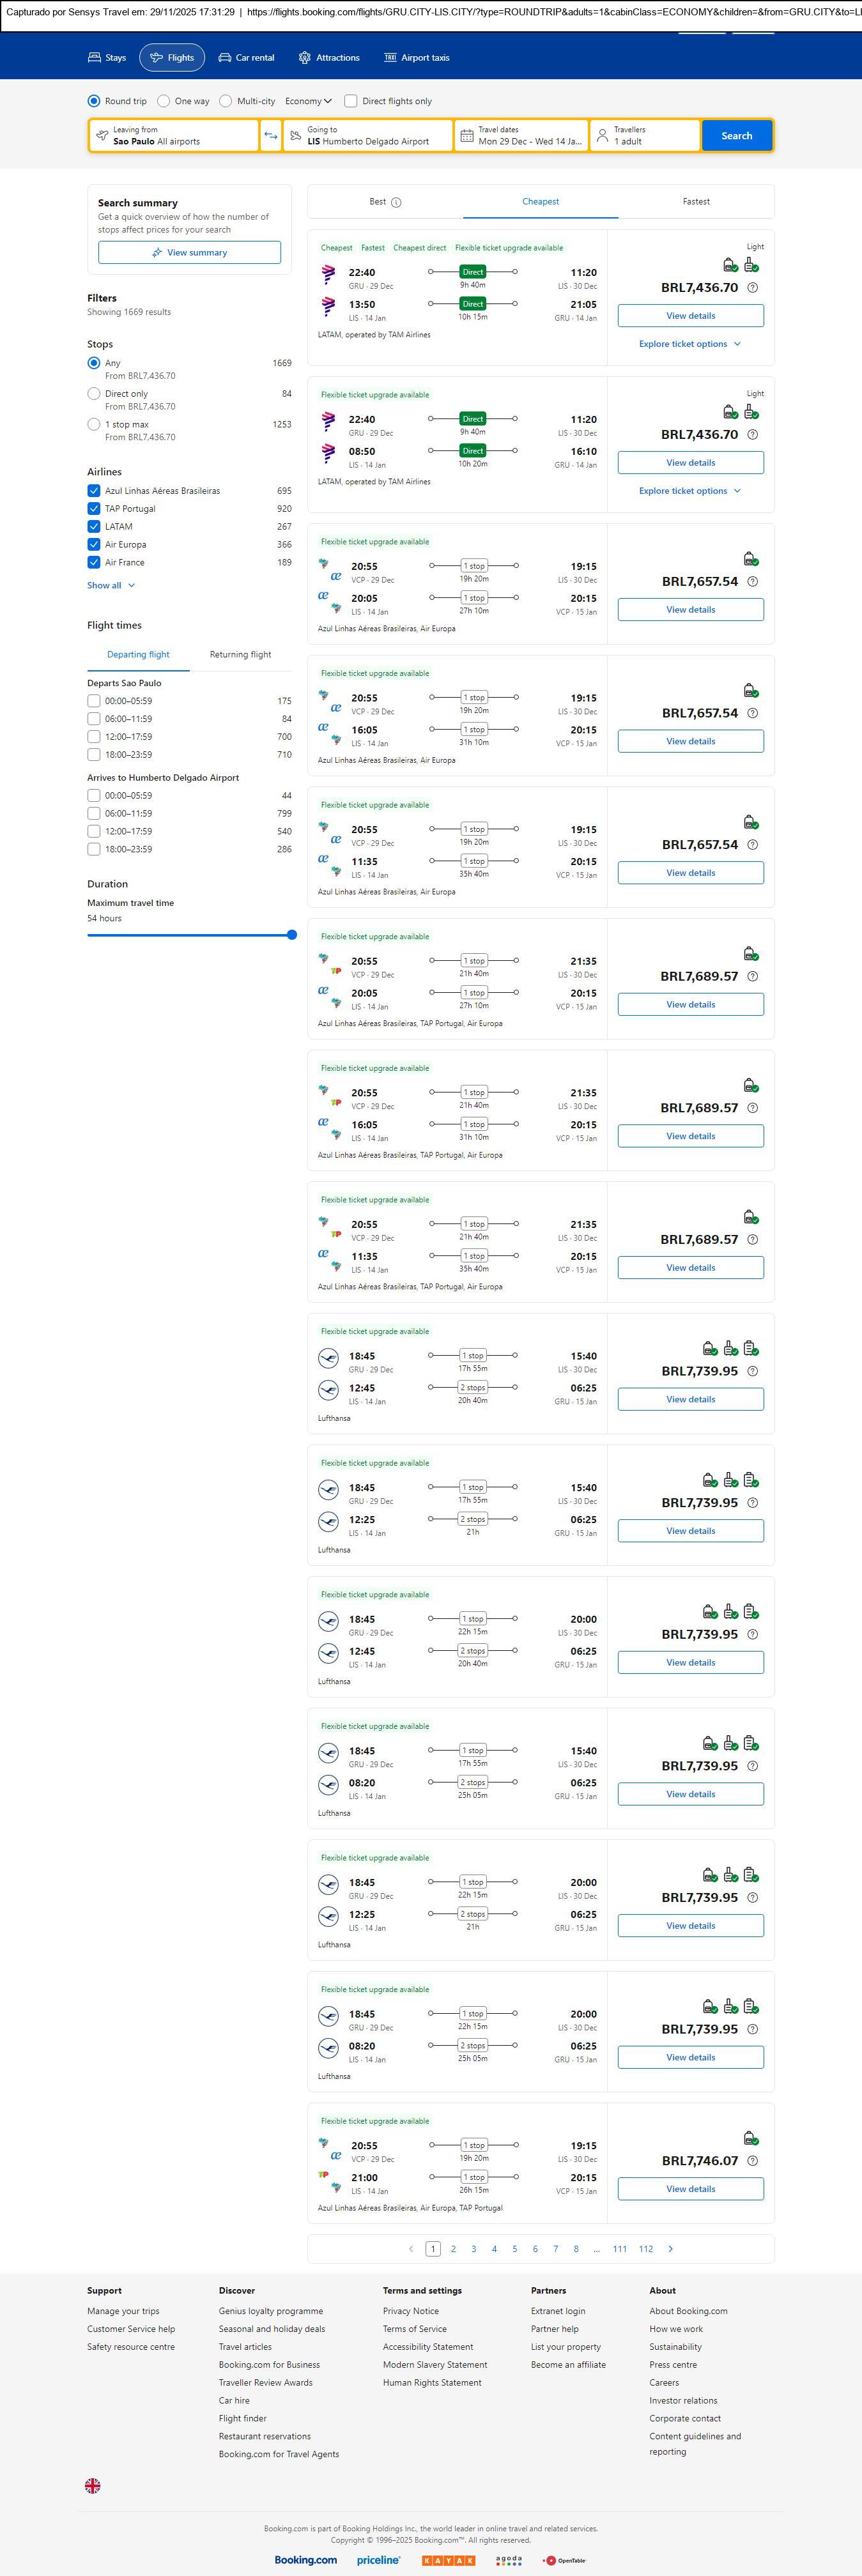Switch to the Returning flight tab

click(x=240, y=655)
